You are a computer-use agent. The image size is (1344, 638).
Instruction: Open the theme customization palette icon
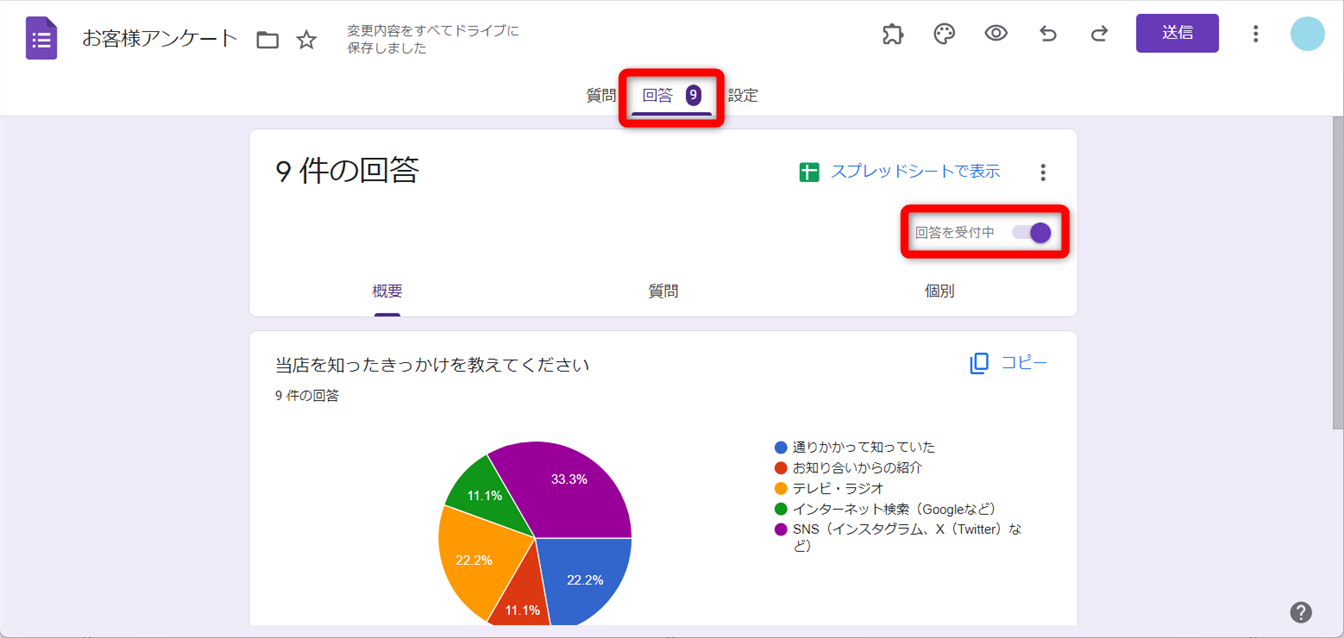coord(944,34)
